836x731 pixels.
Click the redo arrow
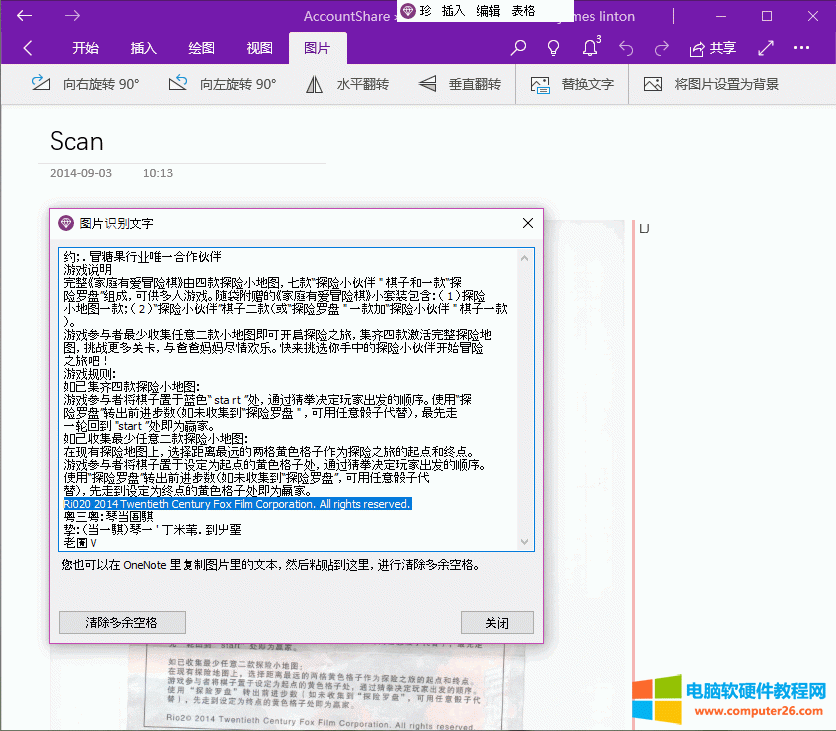661,48
